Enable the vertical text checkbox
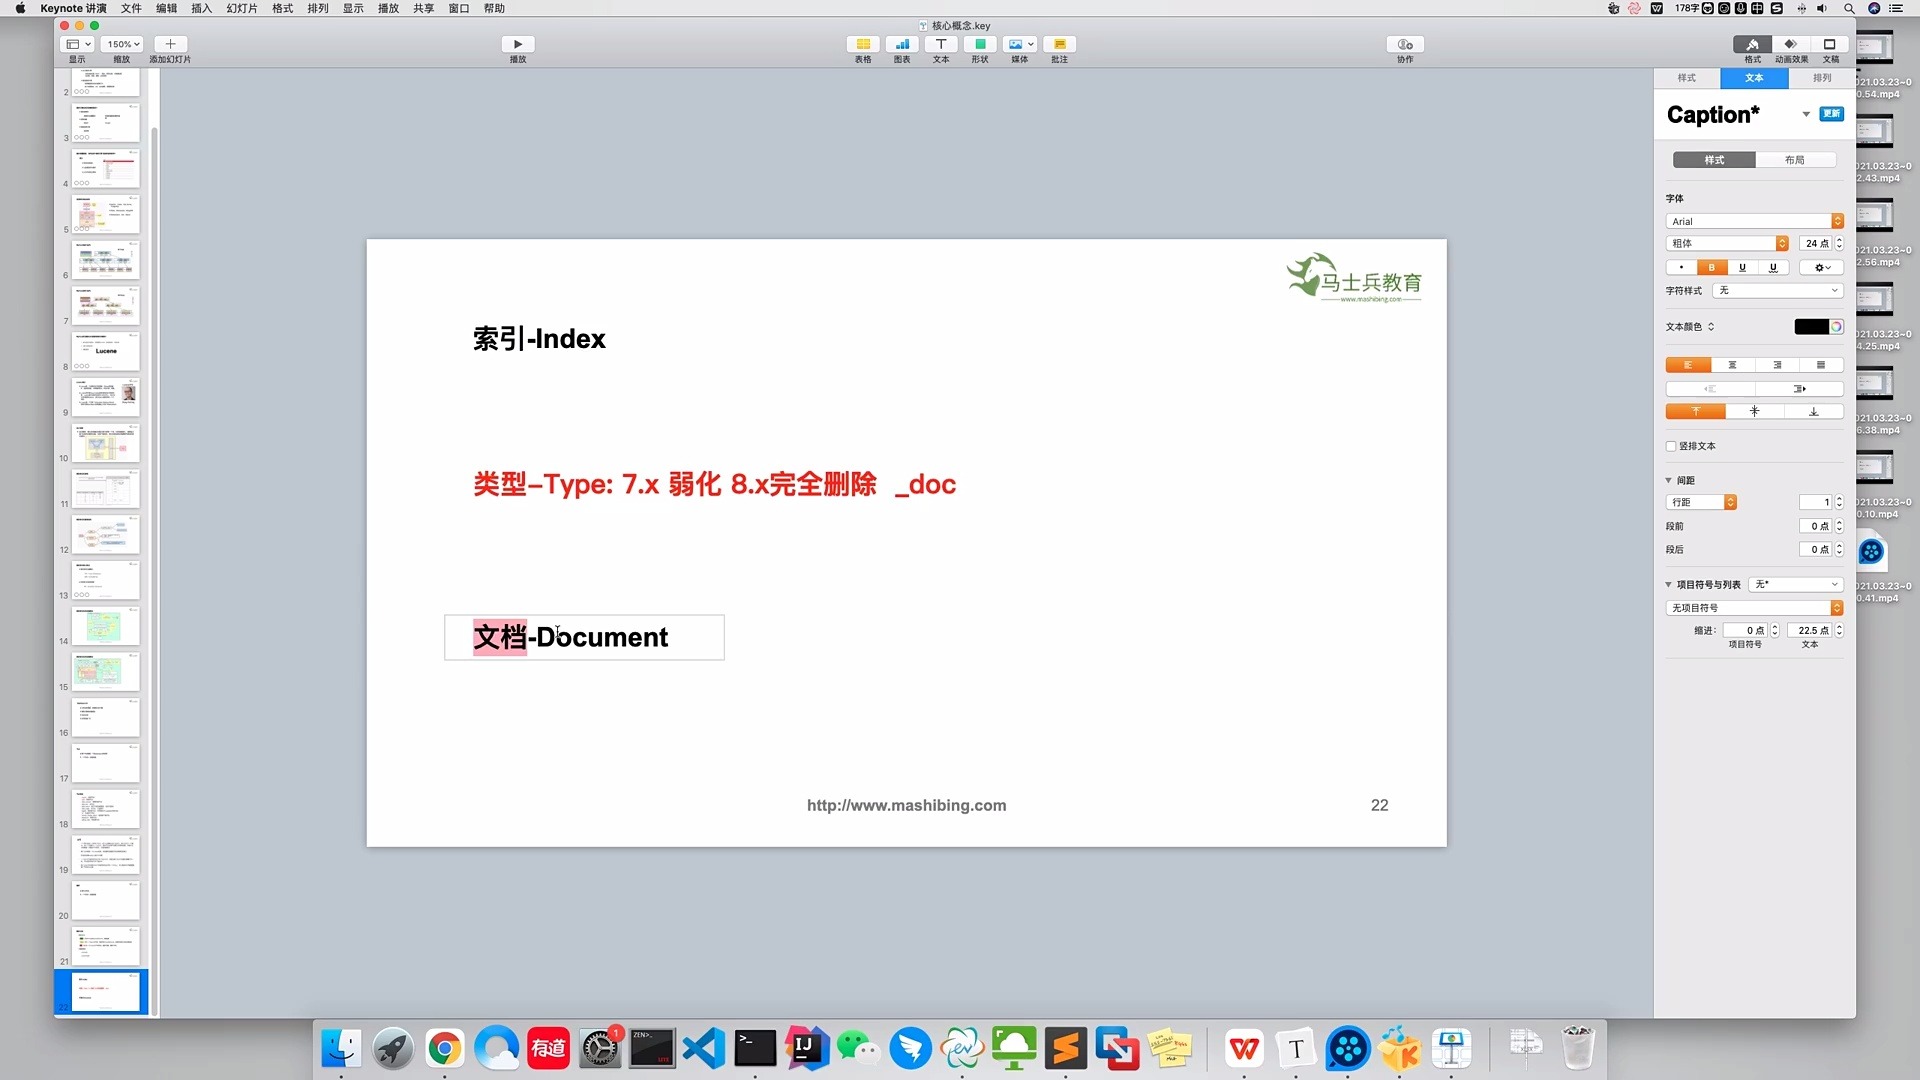 [1671, 446]
